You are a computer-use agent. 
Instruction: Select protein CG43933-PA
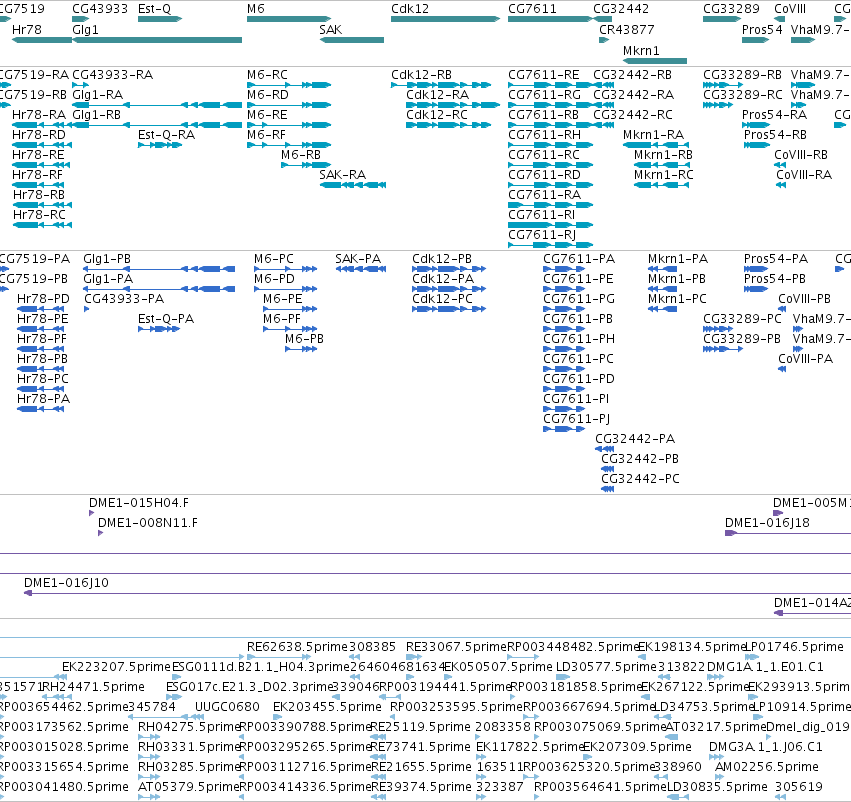[x=124, y=298]
